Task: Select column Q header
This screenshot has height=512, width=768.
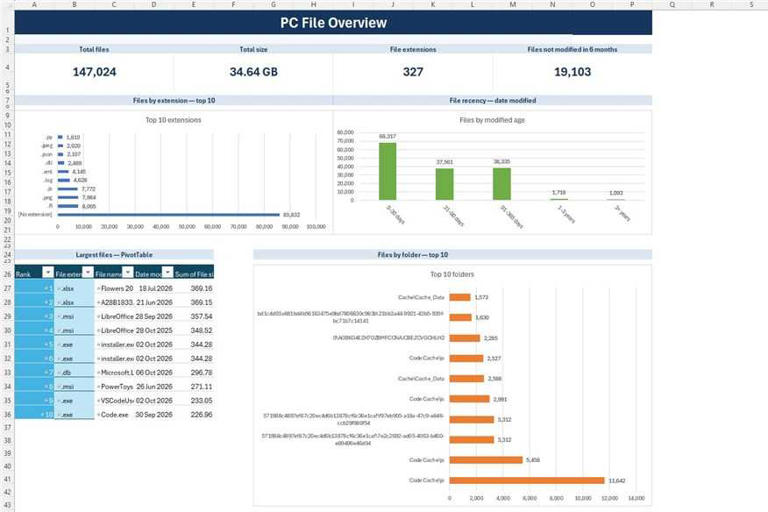Action: (x=672, y=4)
